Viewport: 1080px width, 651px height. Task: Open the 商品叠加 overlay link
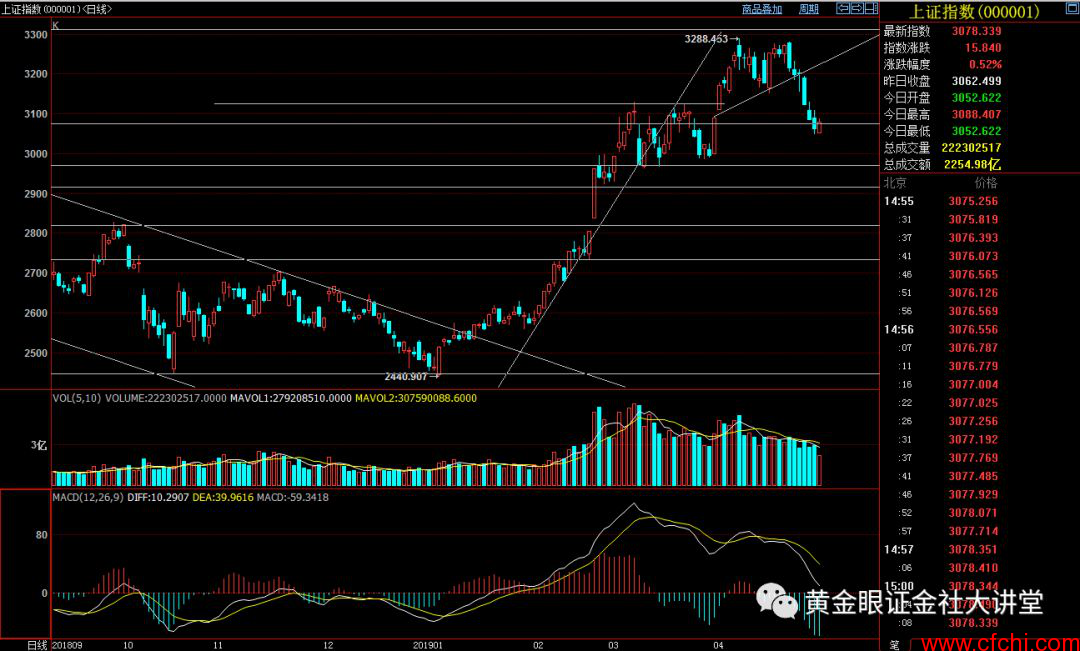point(762,9)
